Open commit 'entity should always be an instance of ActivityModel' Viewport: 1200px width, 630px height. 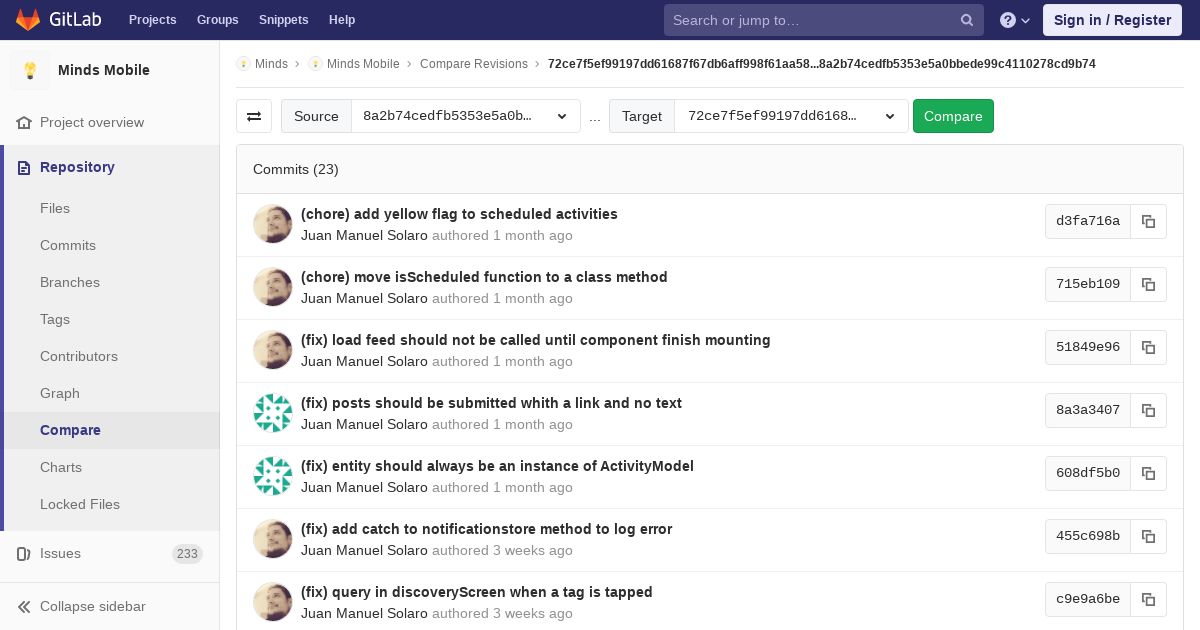(497, 466)
